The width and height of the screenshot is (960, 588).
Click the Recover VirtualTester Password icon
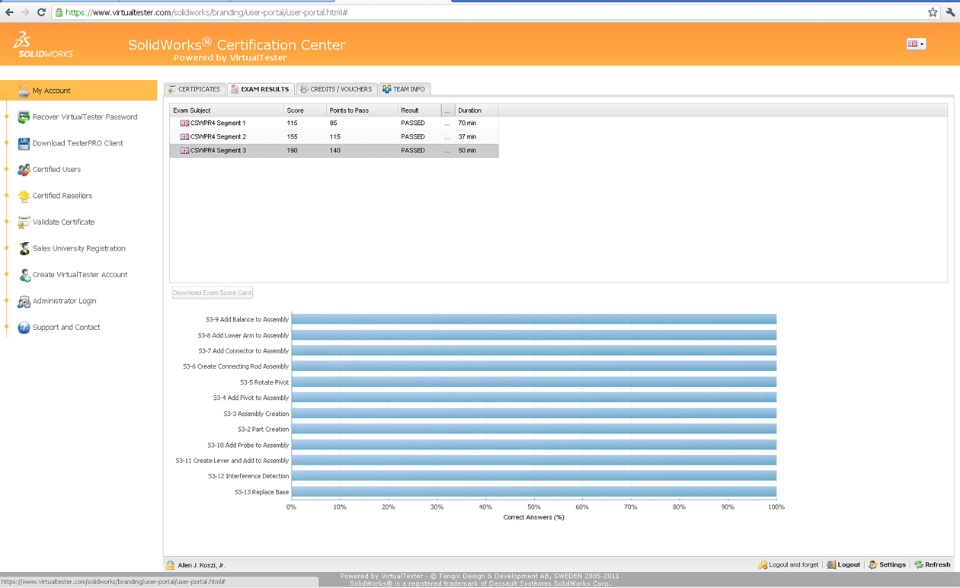coord(23,117)
